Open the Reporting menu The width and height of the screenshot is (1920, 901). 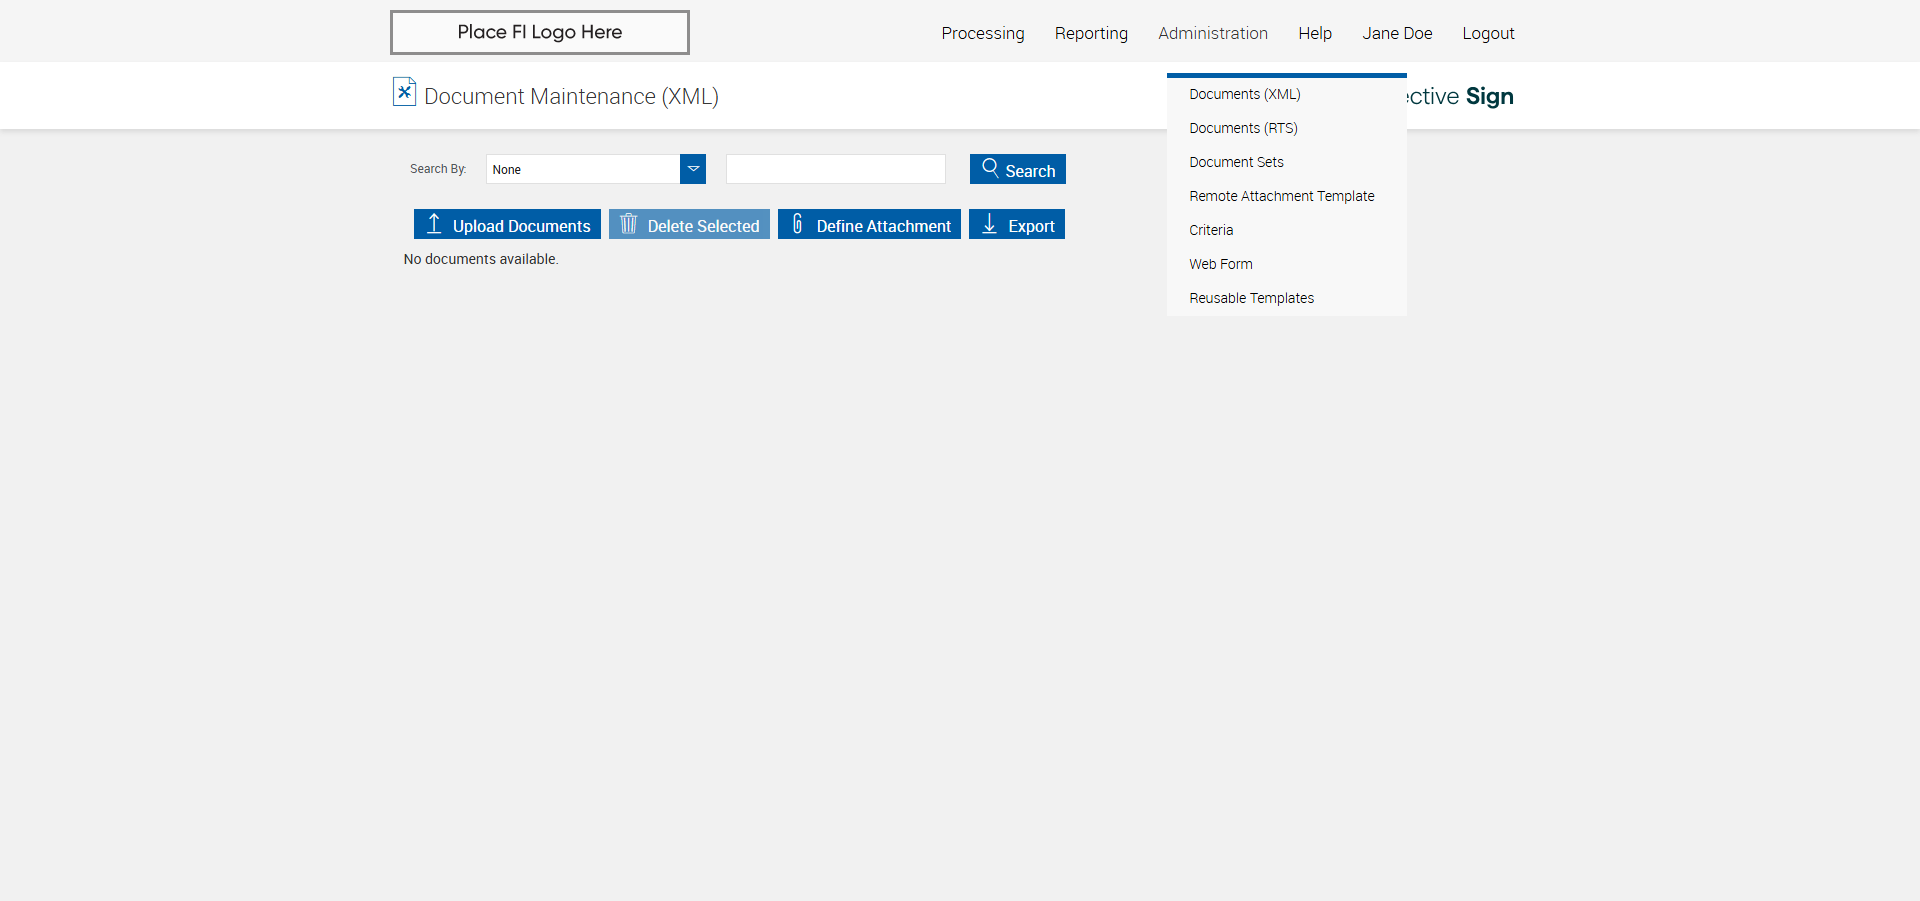point(1091,33)
